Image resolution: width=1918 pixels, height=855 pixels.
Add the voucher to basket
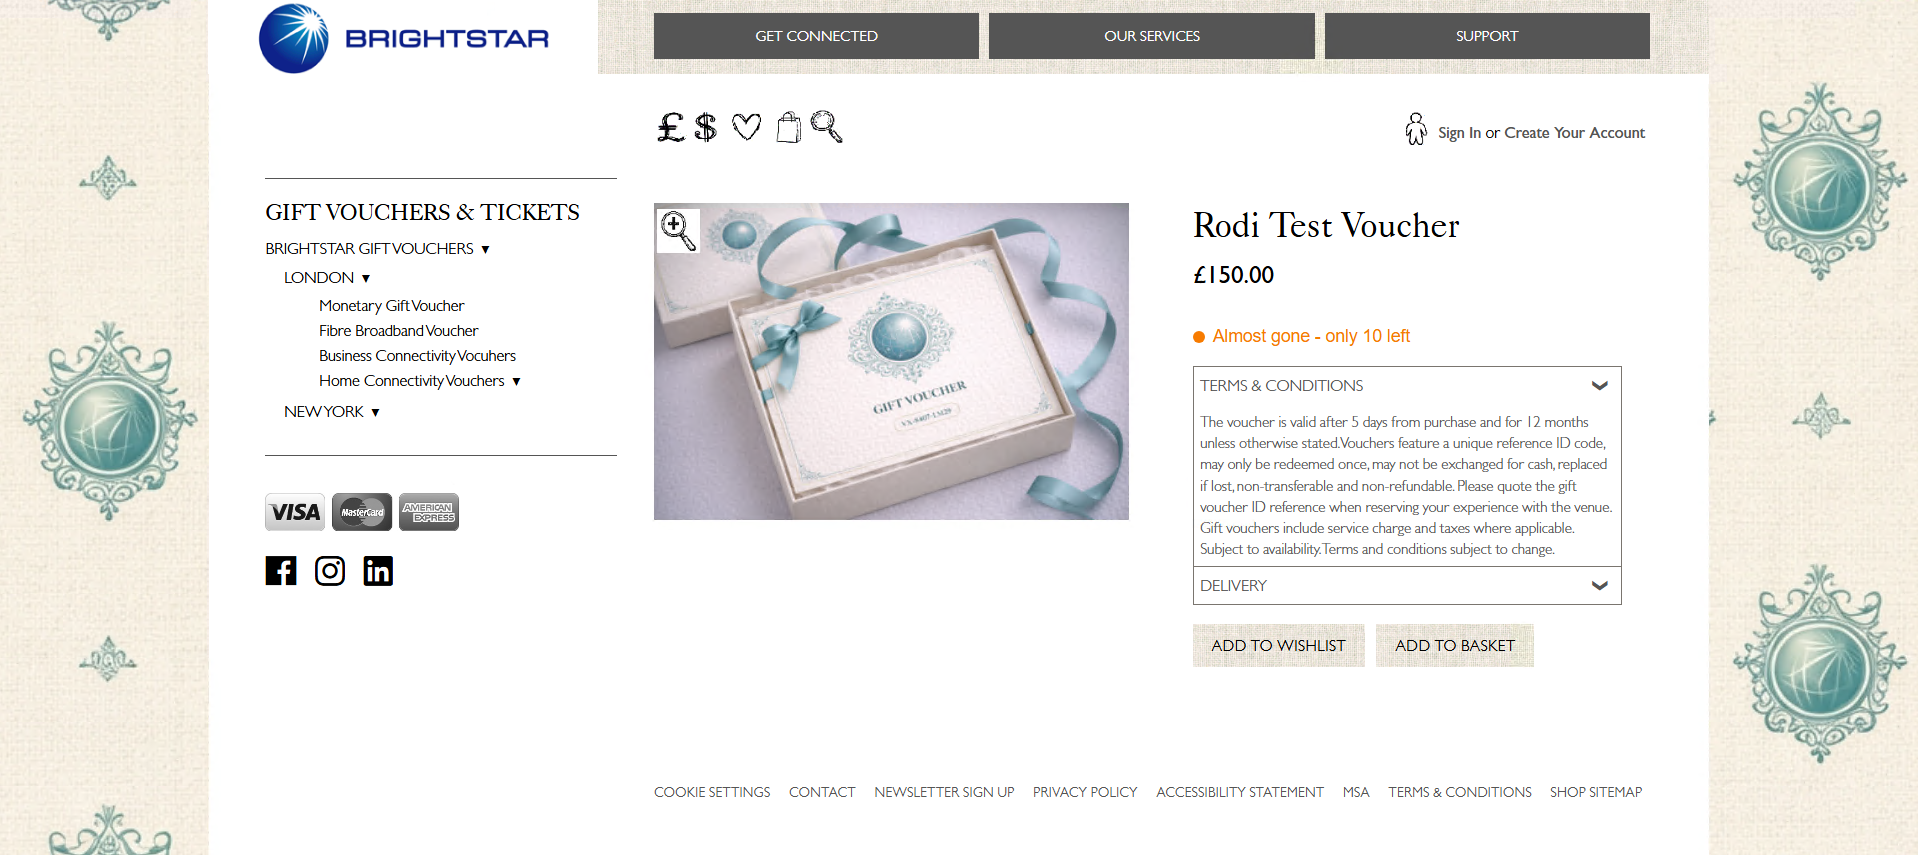coord(1455,646)
